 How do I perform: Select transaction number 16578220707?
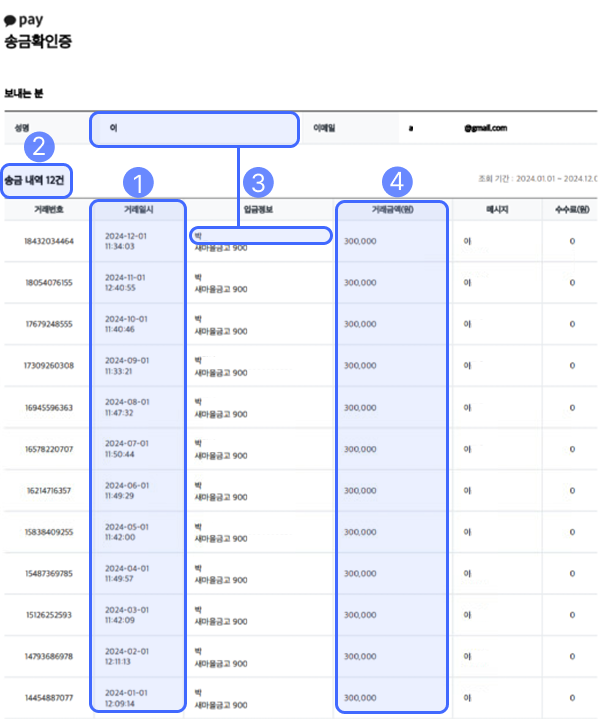pos(49,449)
